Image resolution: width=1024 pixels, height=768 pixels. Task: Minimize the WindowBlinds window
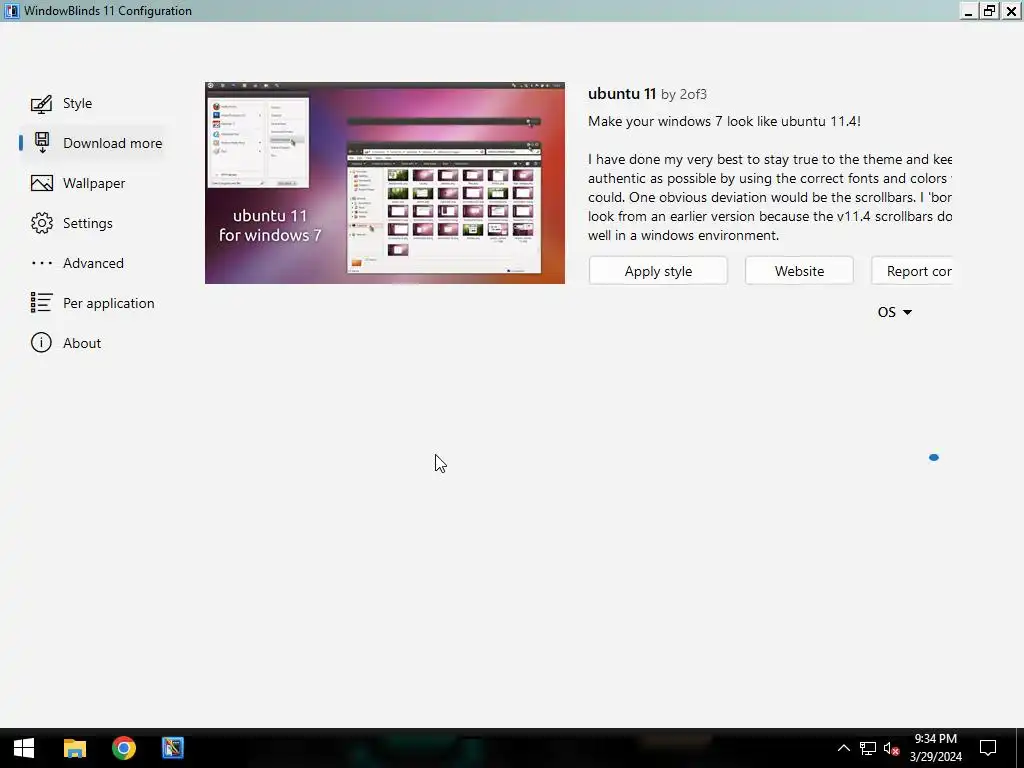click(x=968, y=11)
